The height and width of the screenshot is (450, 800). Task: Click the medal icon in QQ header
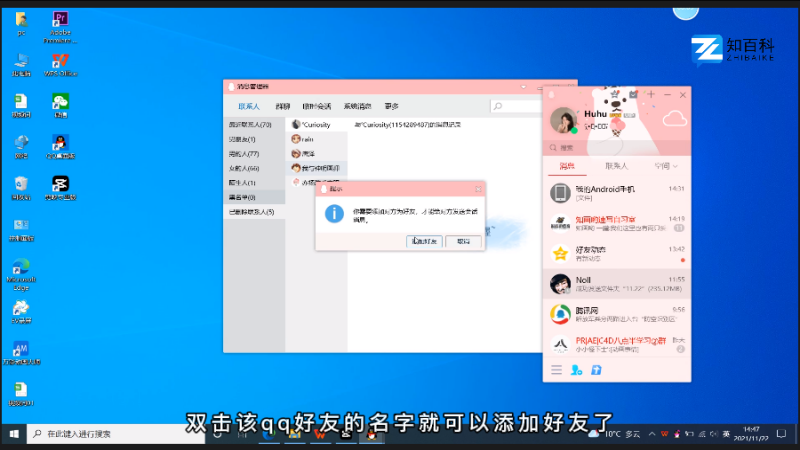(615, 94)
